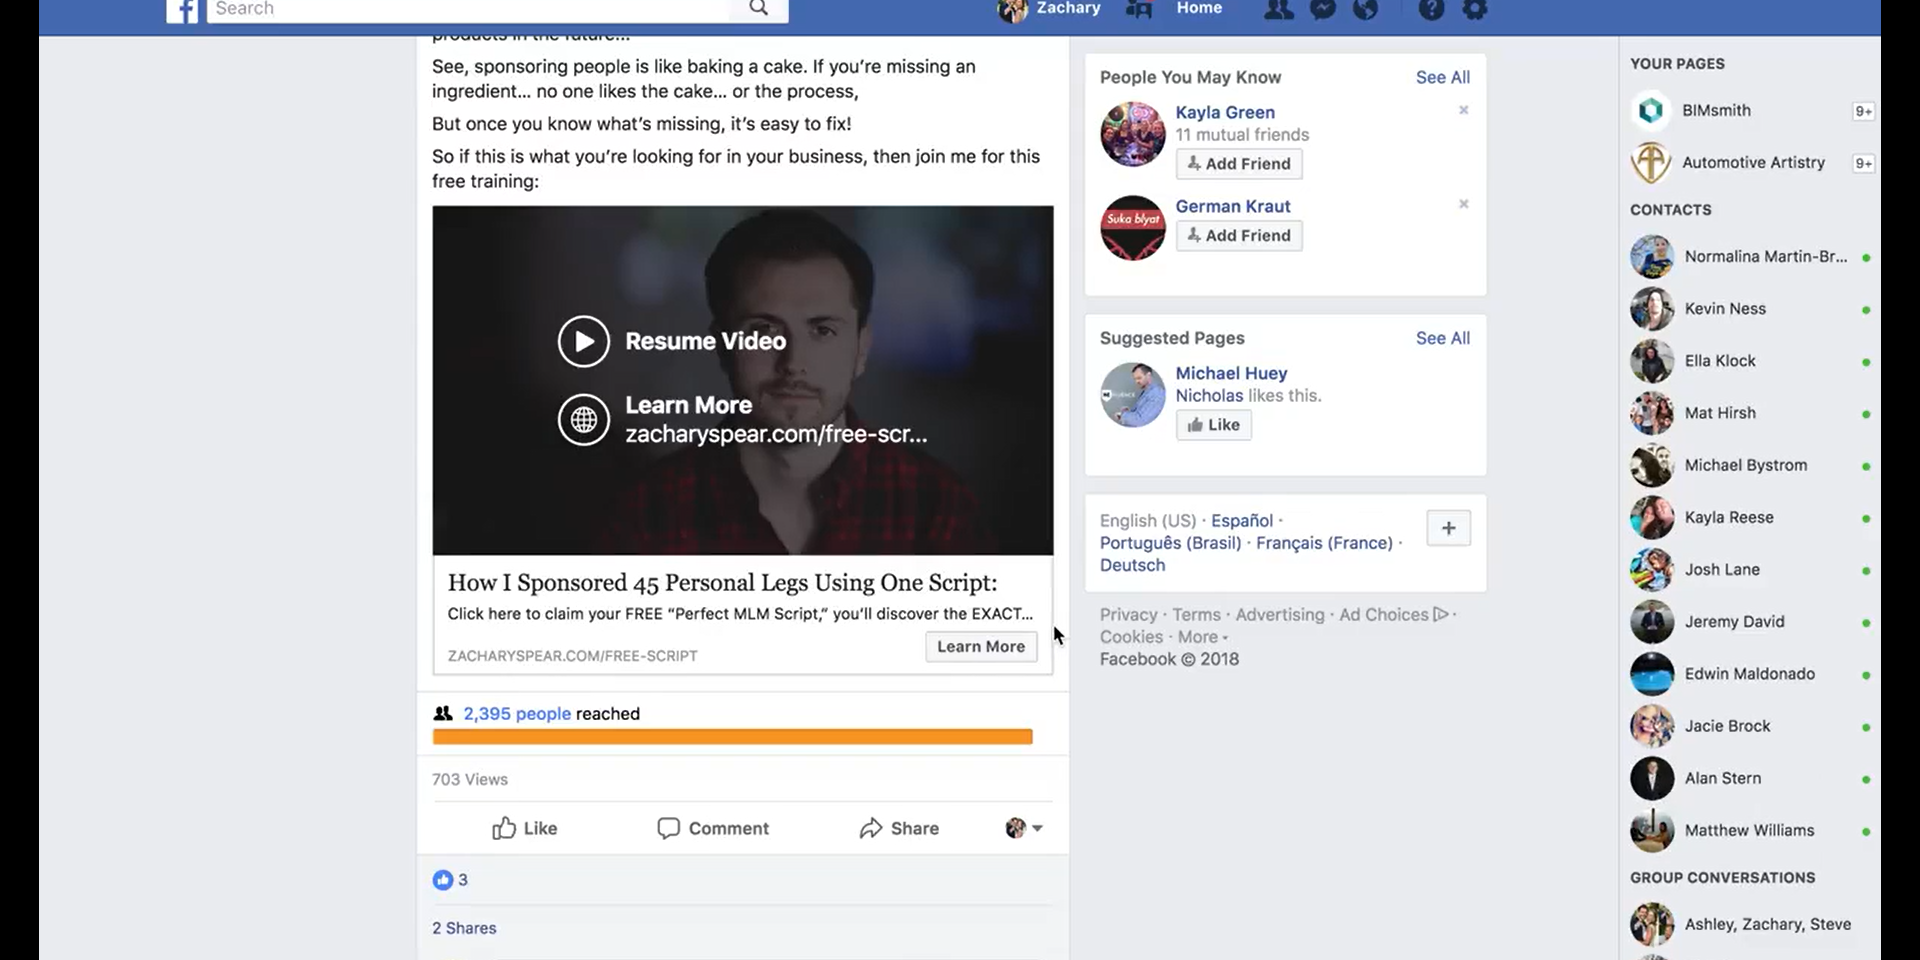Viewport: 1920px width, 960px height.
Task: Click the plus button for more languages
Action: [x=1448, y=528]
